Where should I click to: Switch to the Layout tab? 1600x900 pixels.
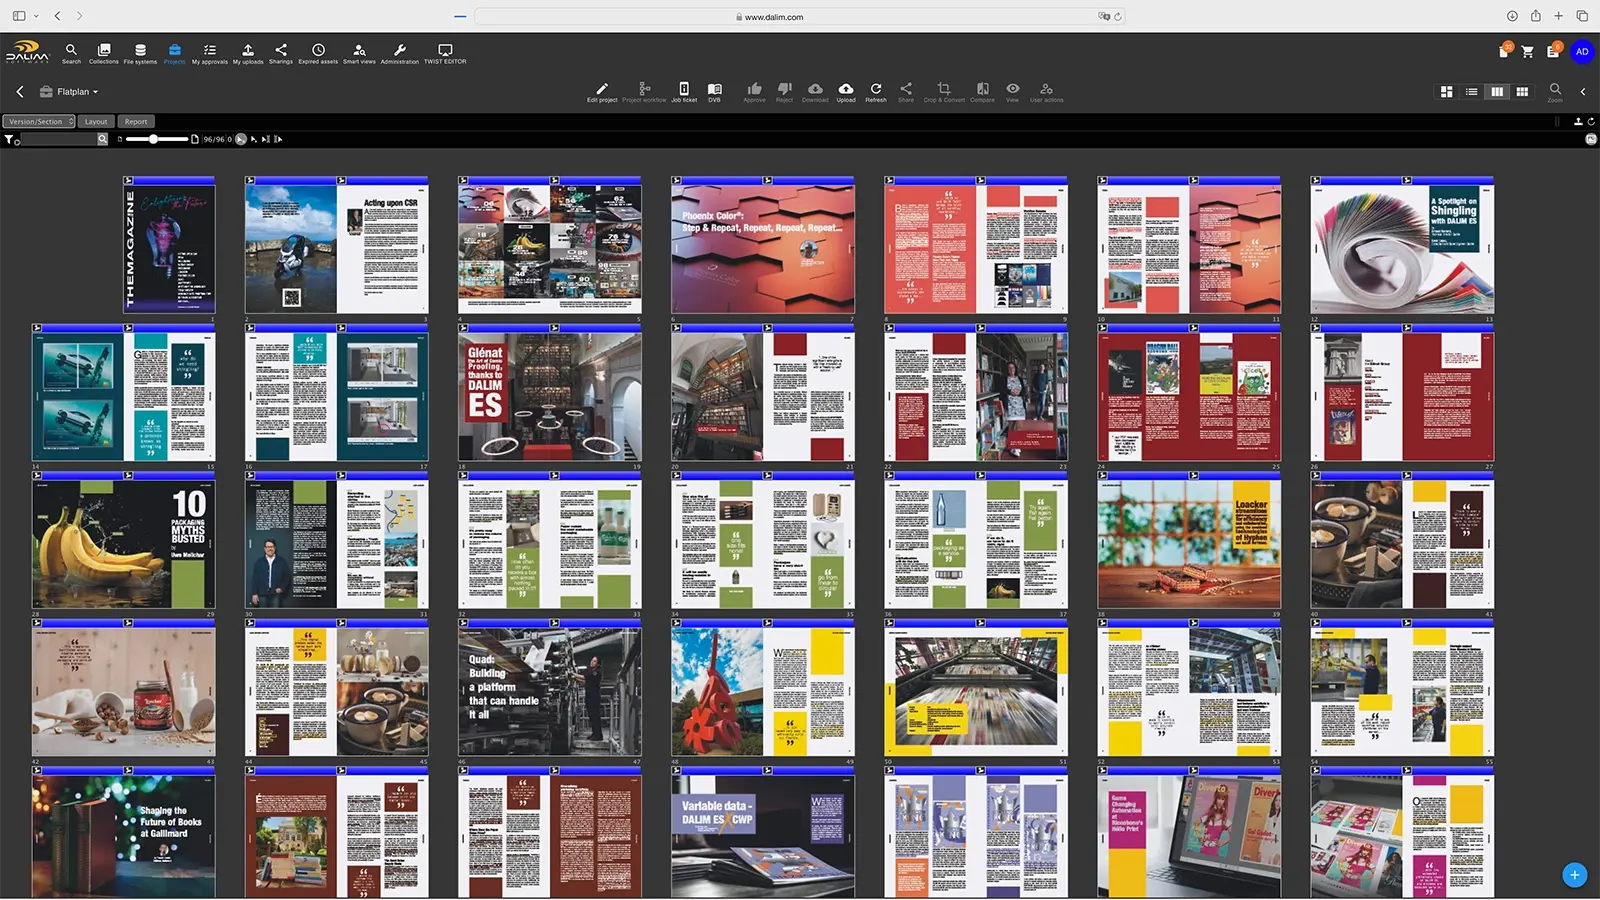(x=96, y=121)
